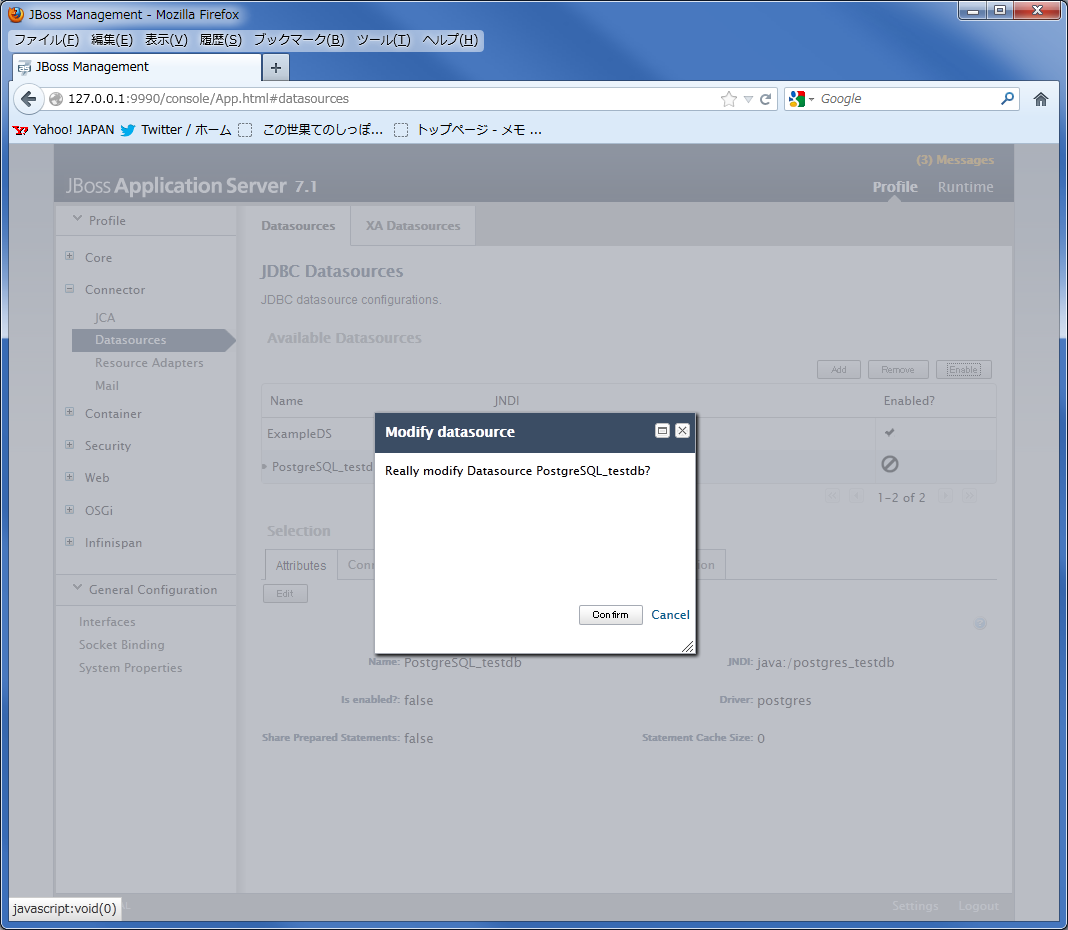The width and height of the screenshot is (1068, 930).
Task: Open the Twitter / ホーム bookmark
Action: 176,129
